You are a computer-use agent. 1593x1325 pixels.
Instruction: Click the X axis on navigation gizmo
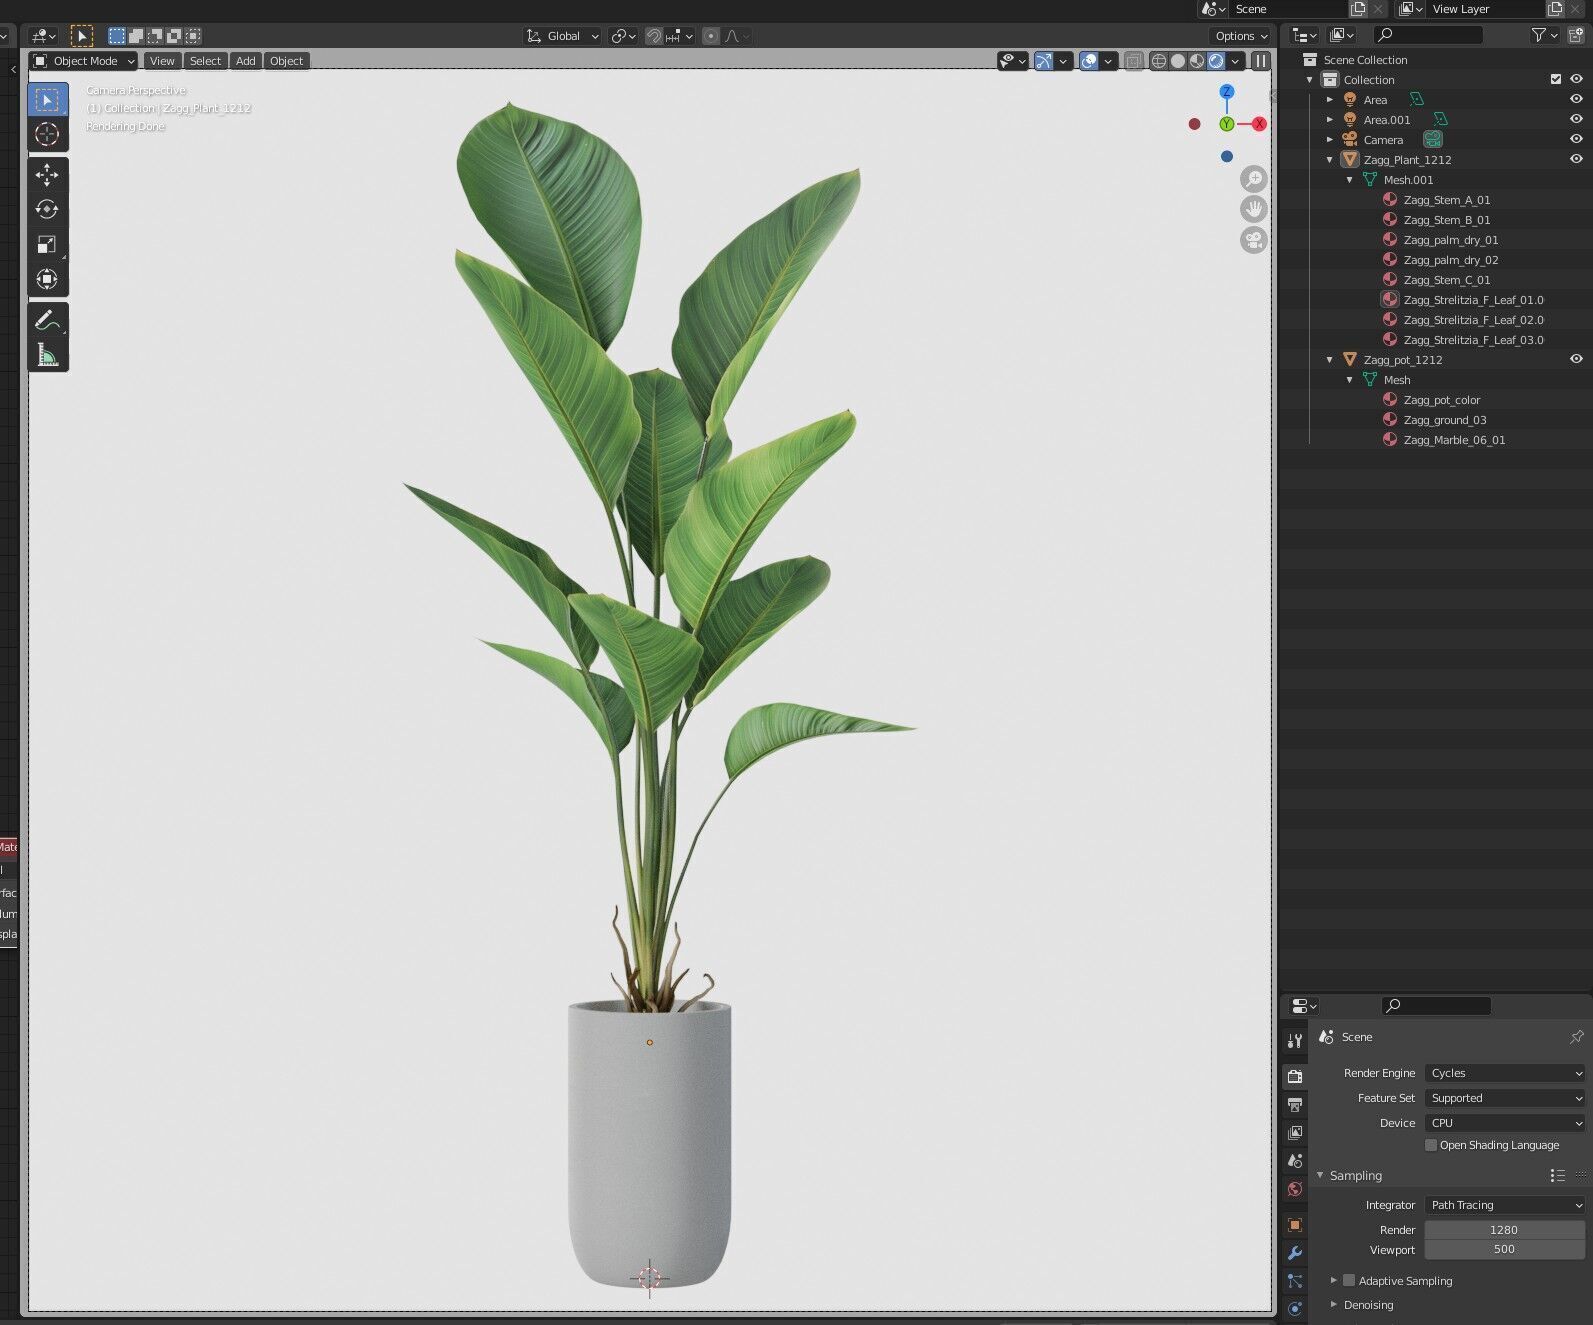point(1259,124)
